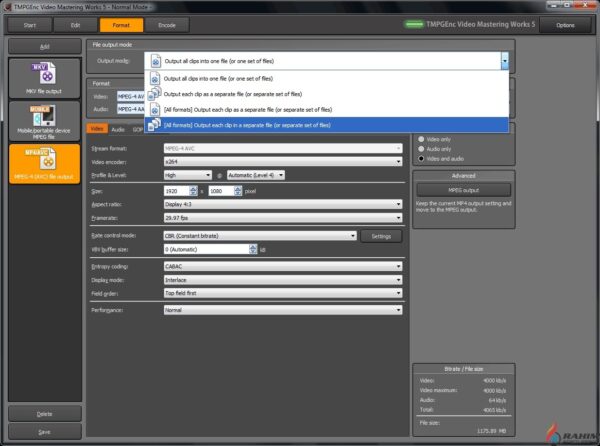600x446 pixels.
Task: Open the Aspect ratio Display 4:3 dropdown
Action: pos(283,204)
